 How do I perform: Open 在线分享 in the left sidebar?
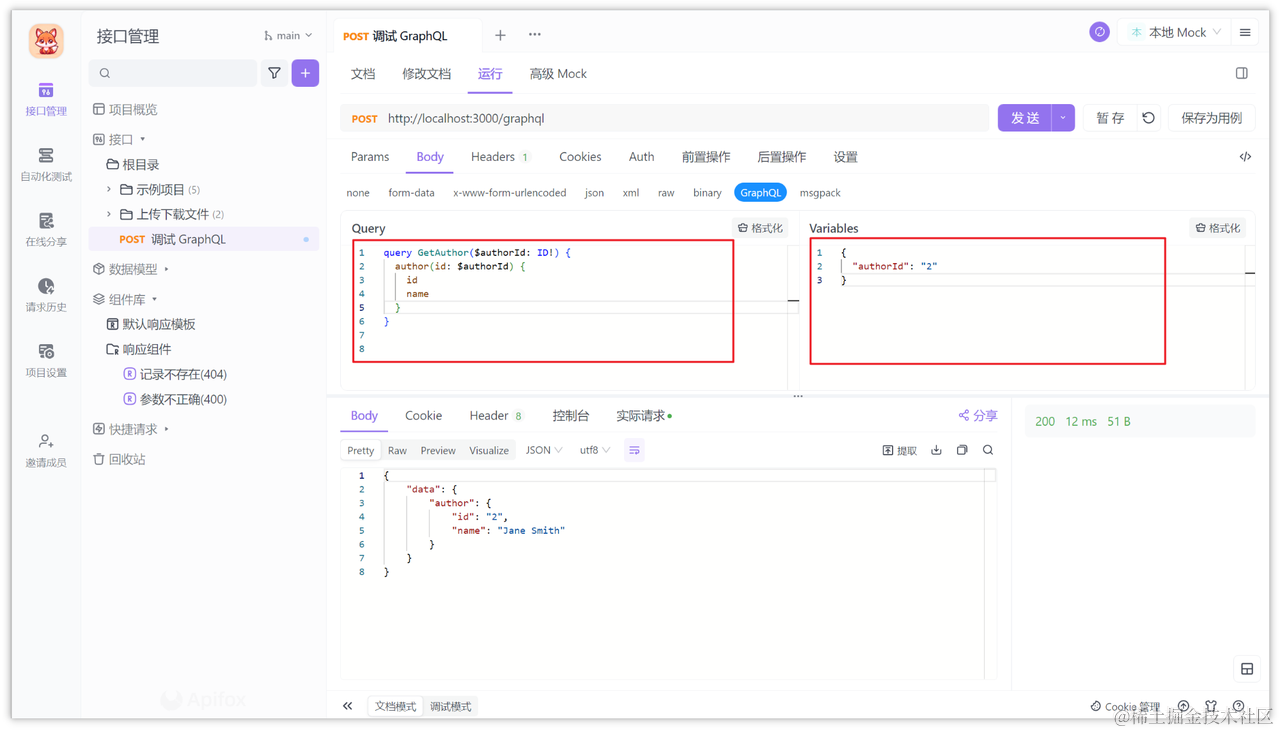click(x=46, y=230)
